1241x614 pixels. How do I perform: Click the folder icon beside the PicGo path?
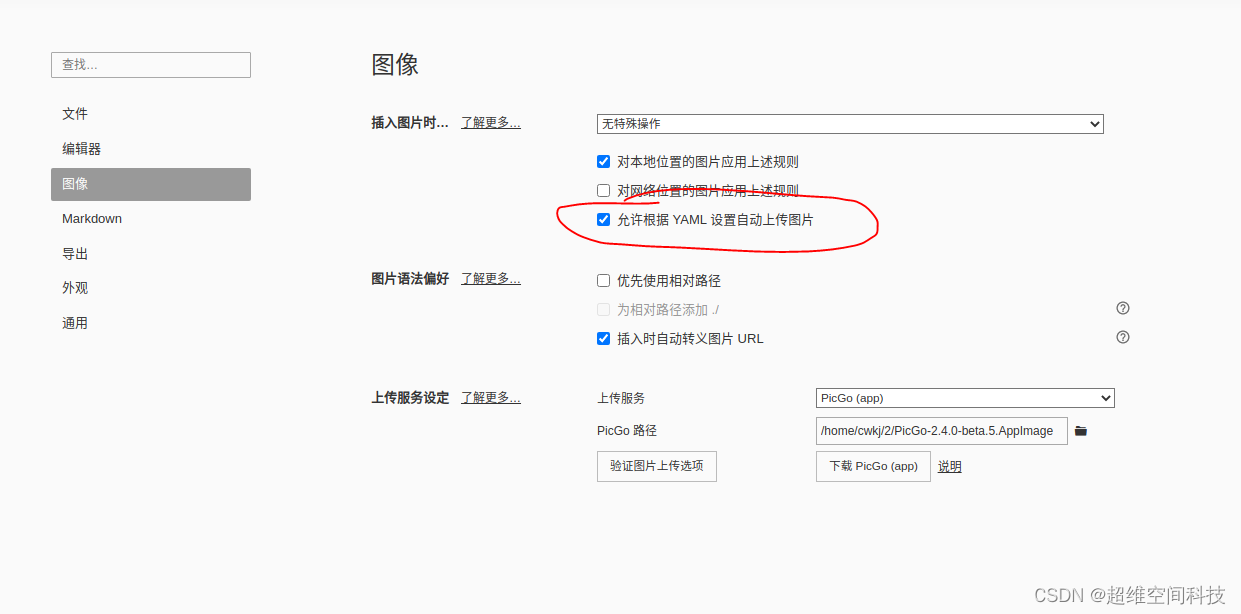(x=1080, y=431)
